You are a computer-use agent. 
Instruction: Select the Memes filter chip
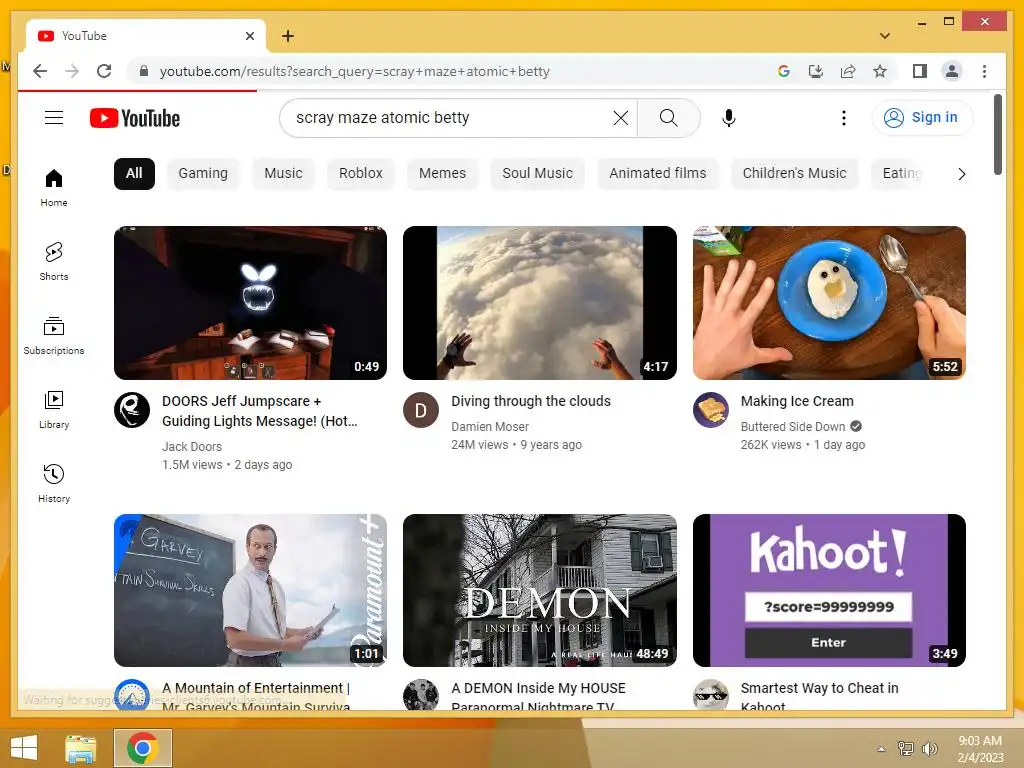point(442,174)
